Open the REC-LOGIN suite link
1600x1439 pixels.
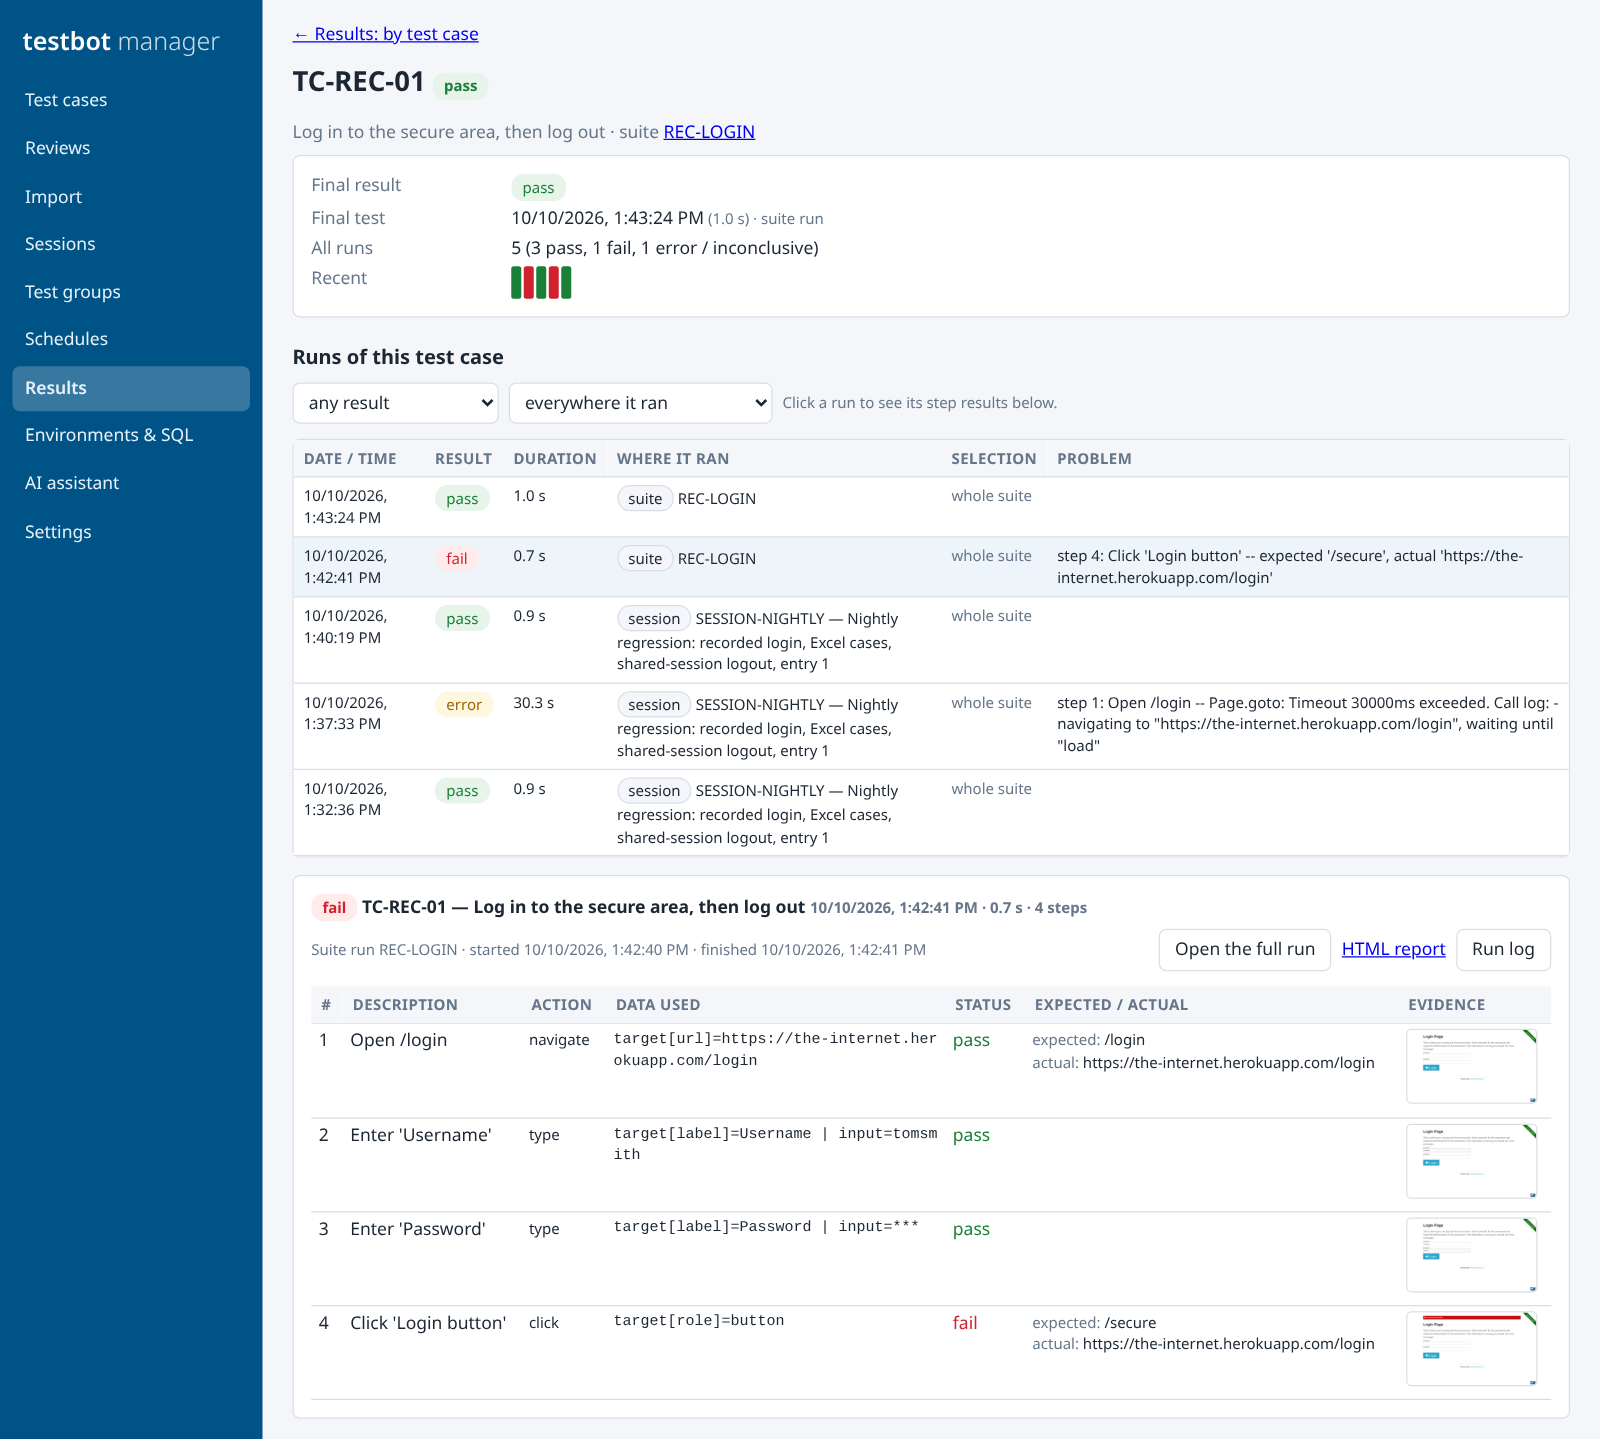(x=709, y=132)
